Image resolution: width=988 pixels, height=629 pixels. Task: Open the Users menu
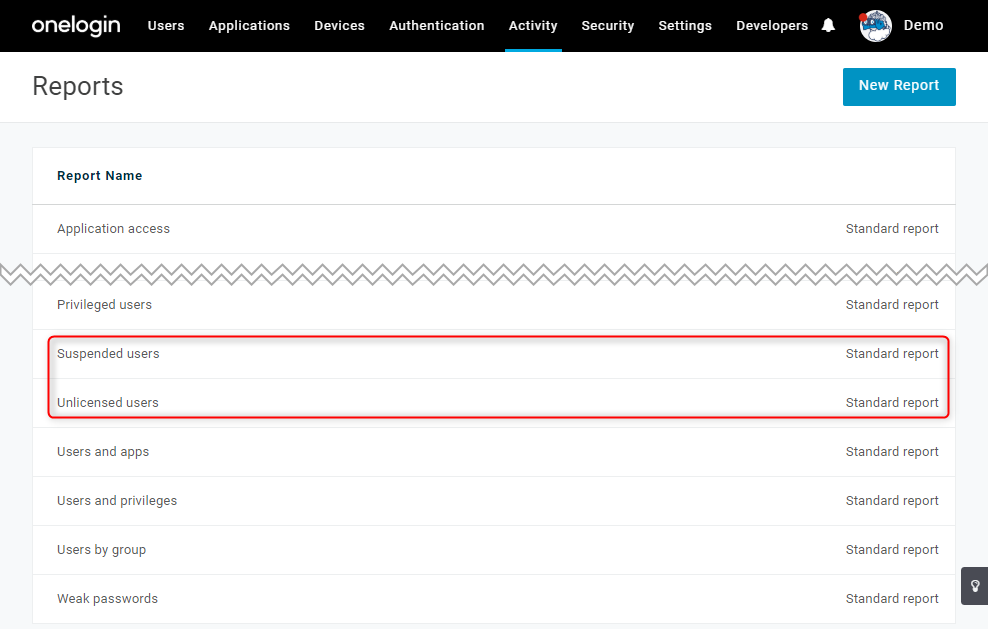point(166,26)
